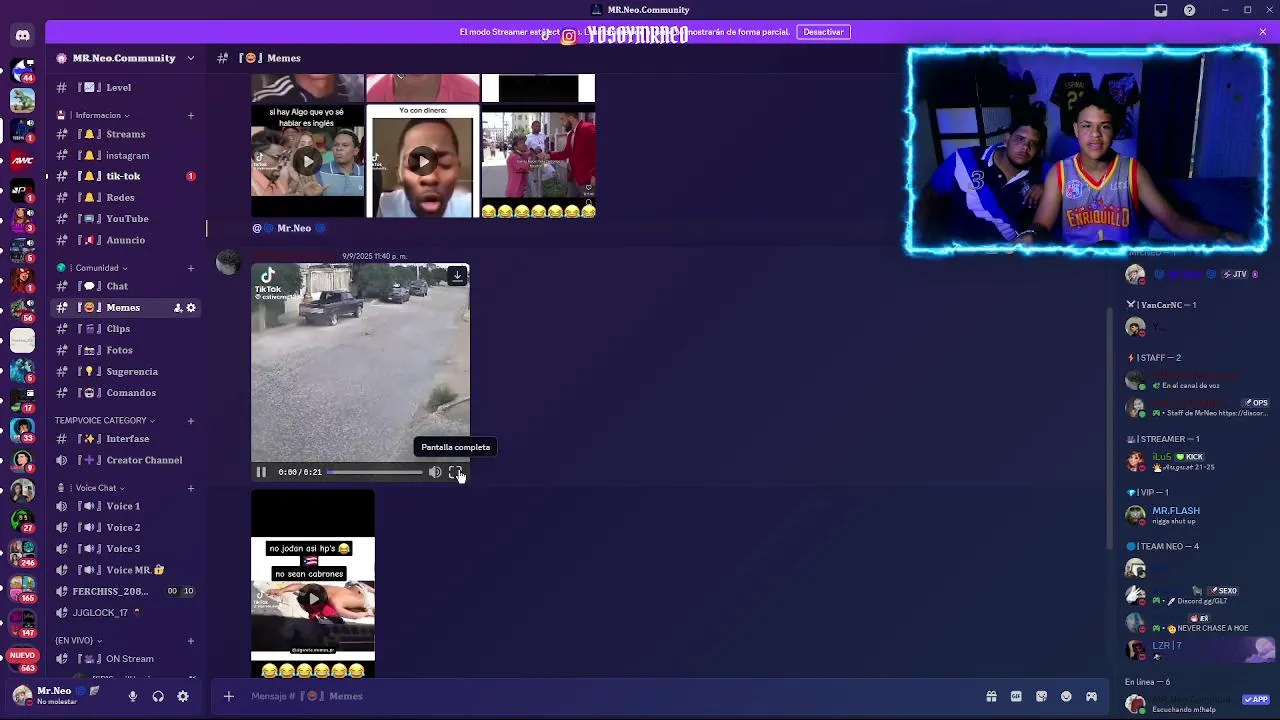Play the 'Yo con dinero' video
This screenshot has height=720, width=1280.
[423, 161]
